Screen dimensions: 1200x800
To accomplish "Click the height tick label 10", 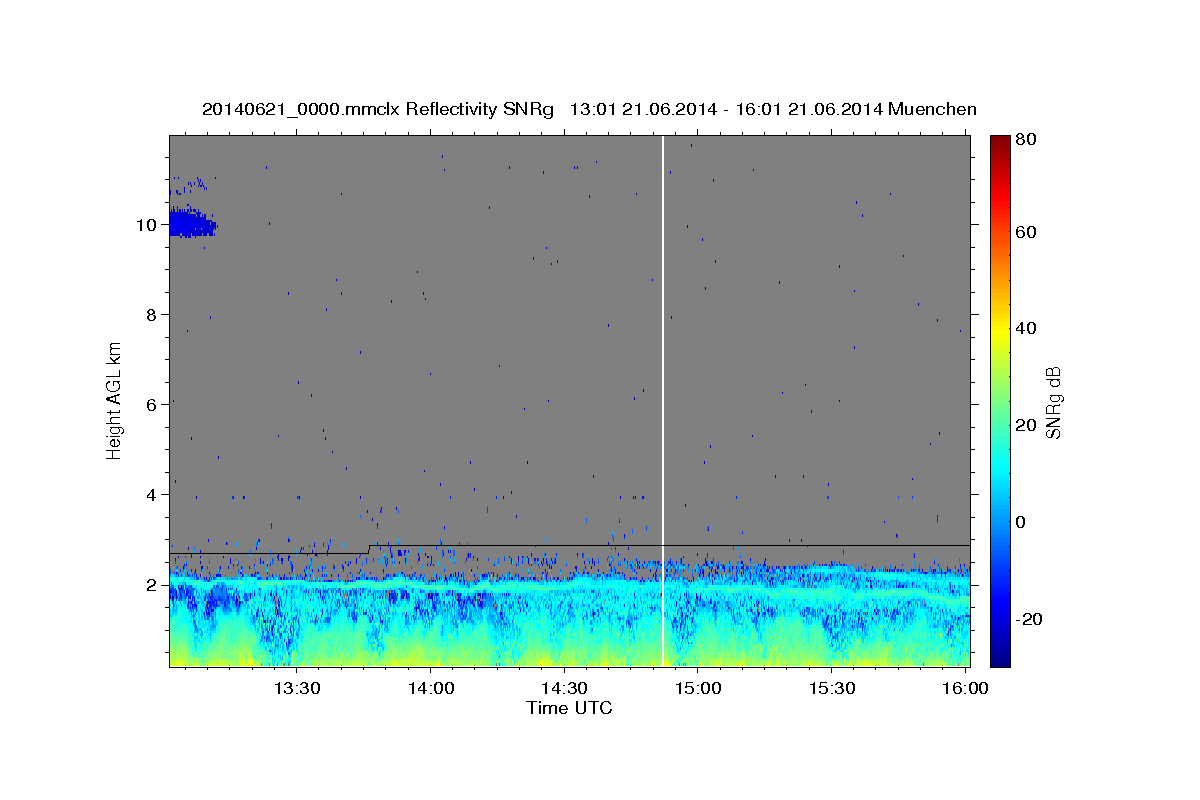I will pyautogui.click(x=147, y=224).
